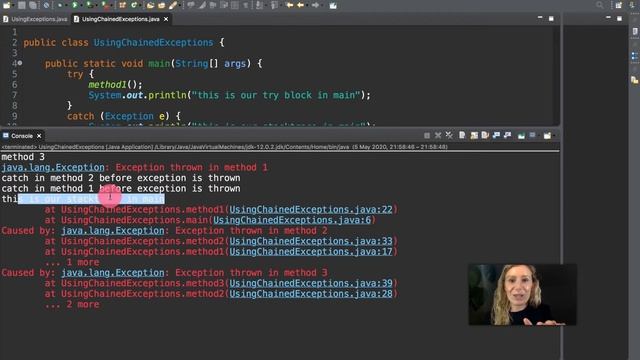The height and width of the screenshot is (360, 640).
Task: Expand the New wizard dropdown arrow
Action: tap(13, 6)
